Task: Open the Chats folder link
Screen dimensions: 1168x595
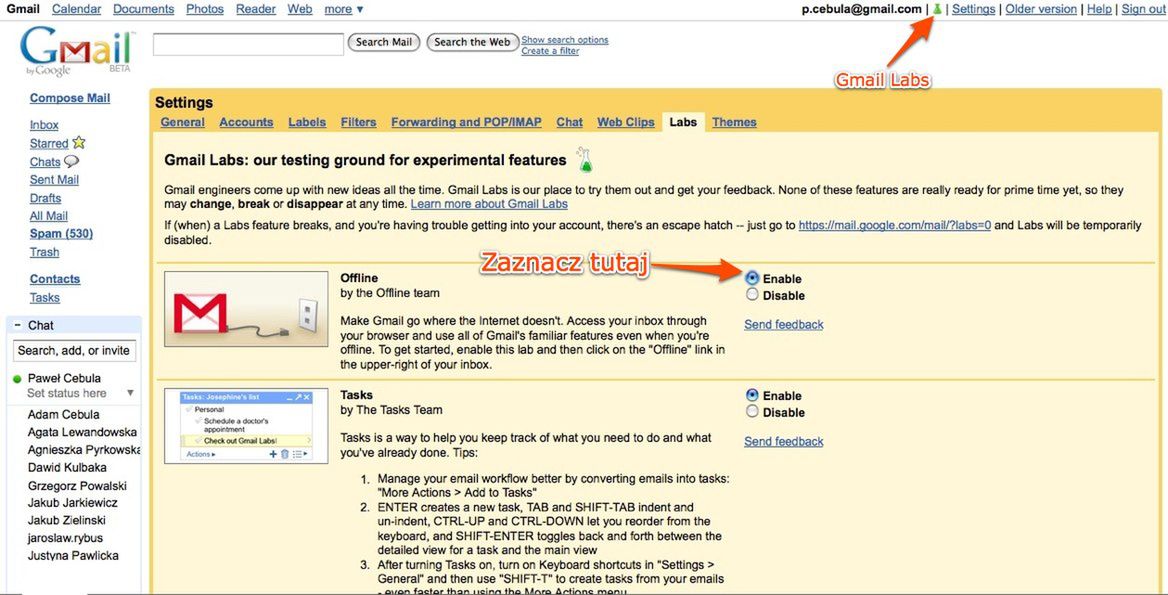Action: tap(45, 162)
